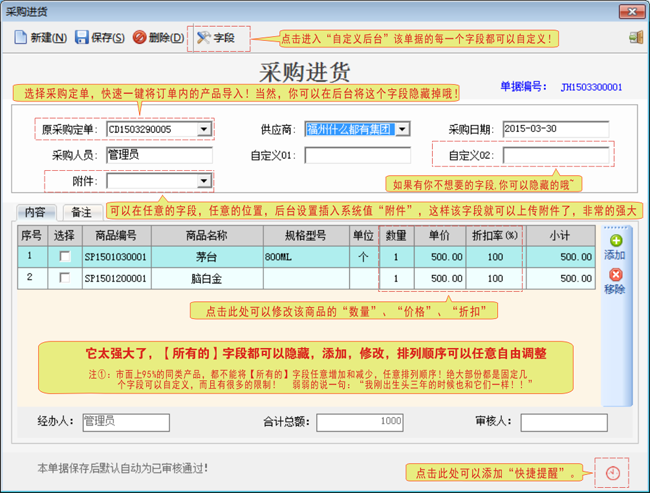Open the 供应商 supplier dropdown
The image size is (650, 493).
[x=403, y=129]
